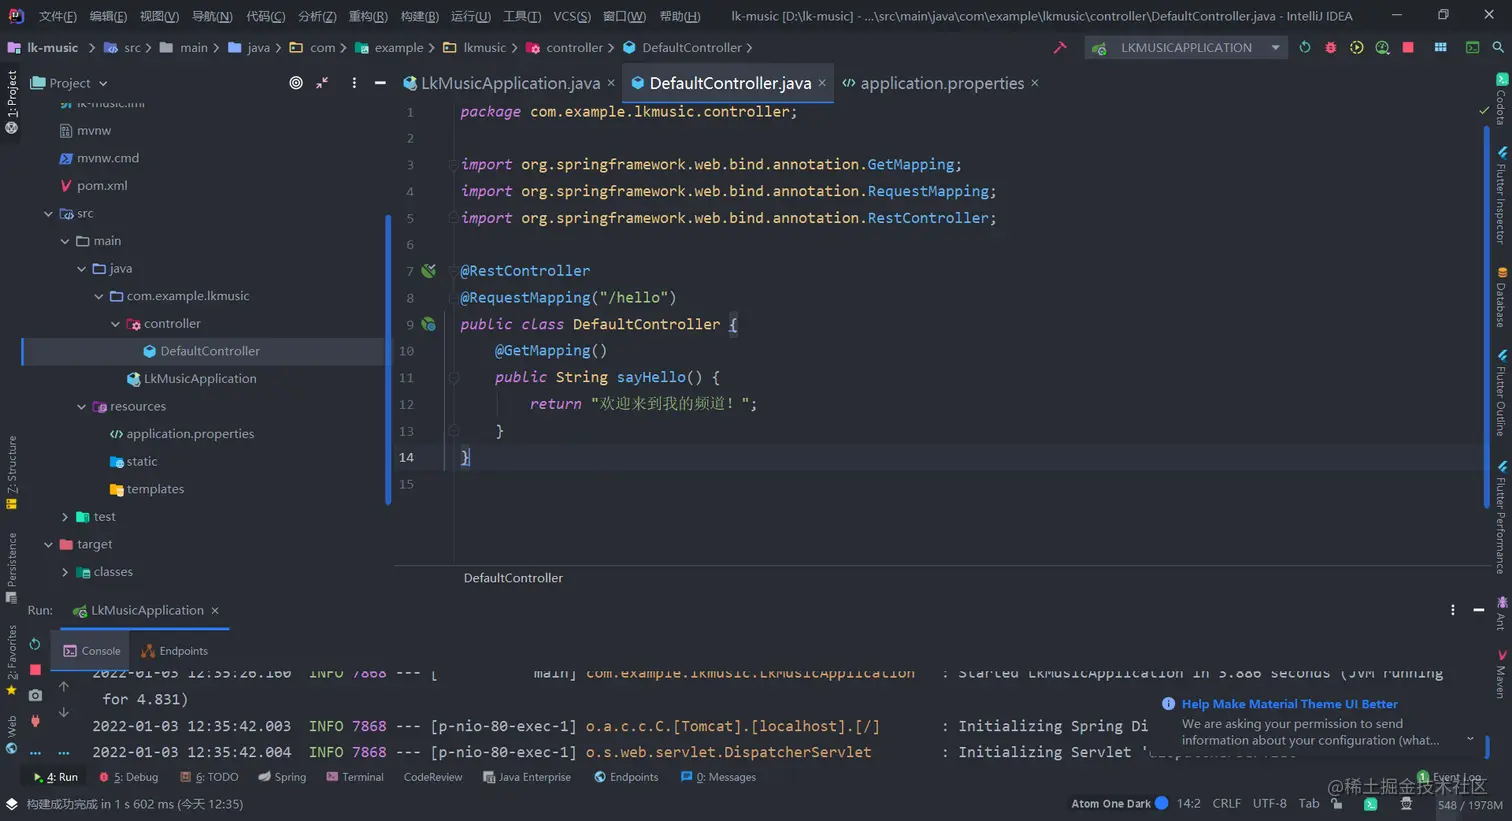Collapse the controller package
The width and height of the screenshot is (1512, 821).
click(x=115, y=324)
